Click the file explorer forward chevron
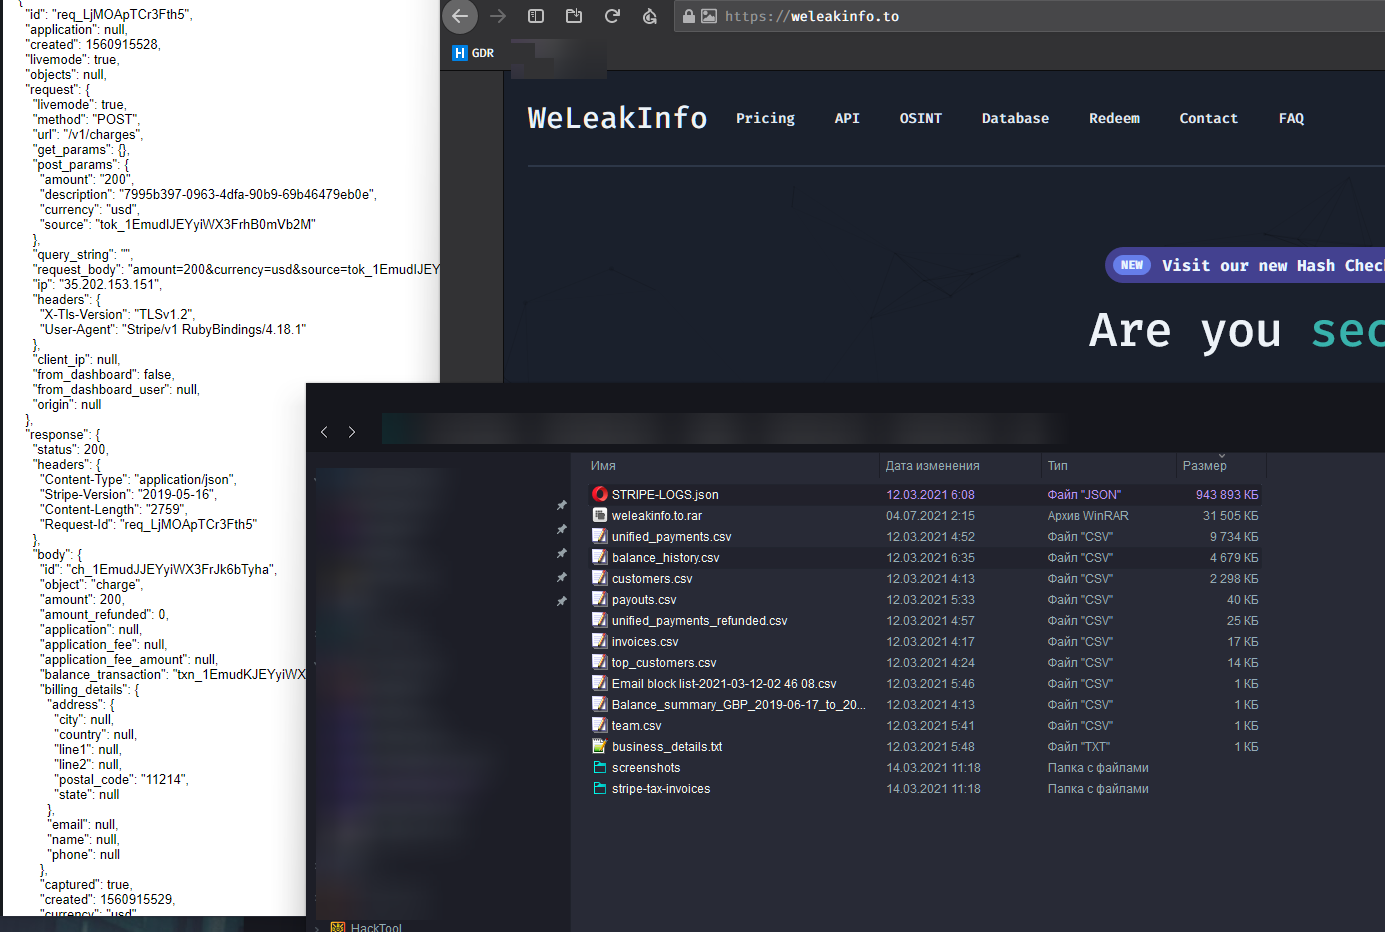1385x932 pixels. [x=352, y=432]
